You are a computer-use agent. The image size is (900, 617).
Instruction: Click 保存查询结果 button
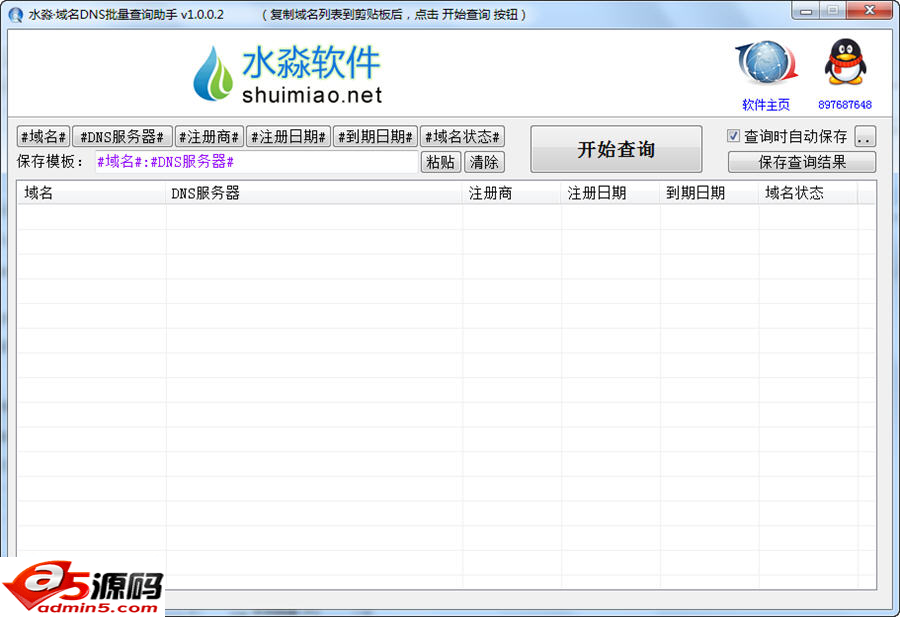click(802, 162)
